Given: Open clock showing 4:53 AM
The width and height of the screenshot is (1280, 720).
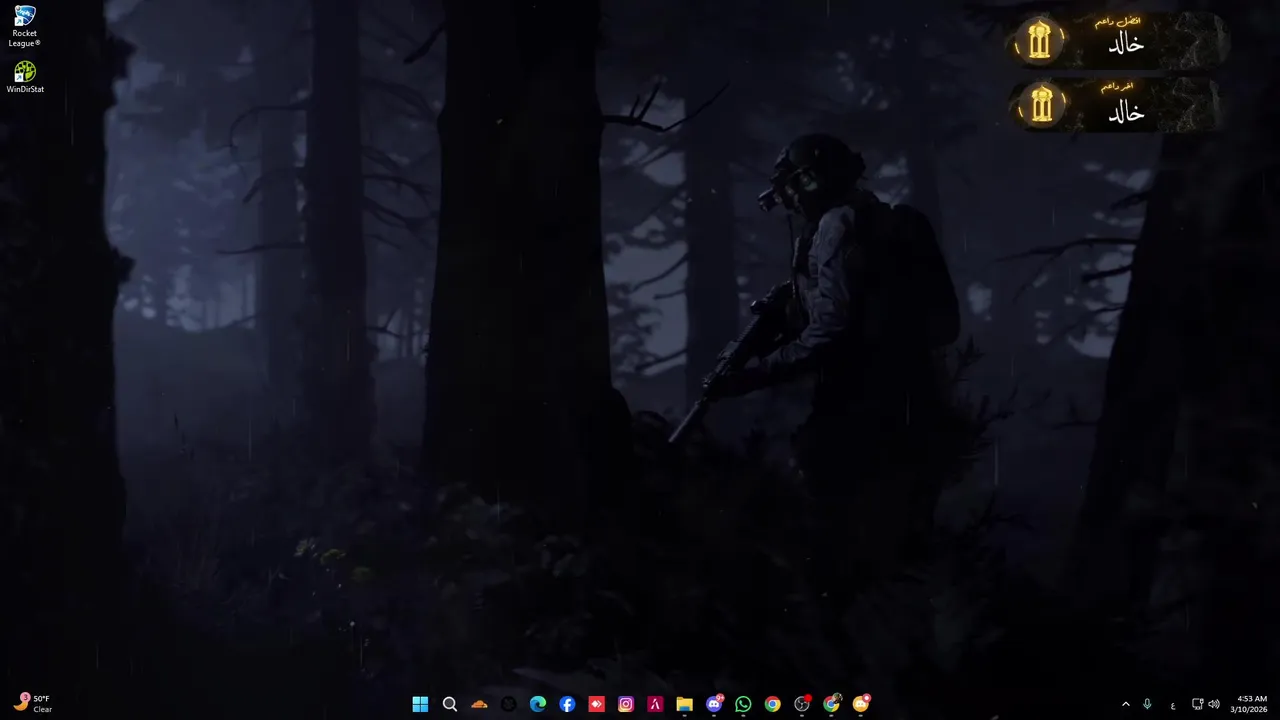Looking at the screenshot, I should (1250, 704).
